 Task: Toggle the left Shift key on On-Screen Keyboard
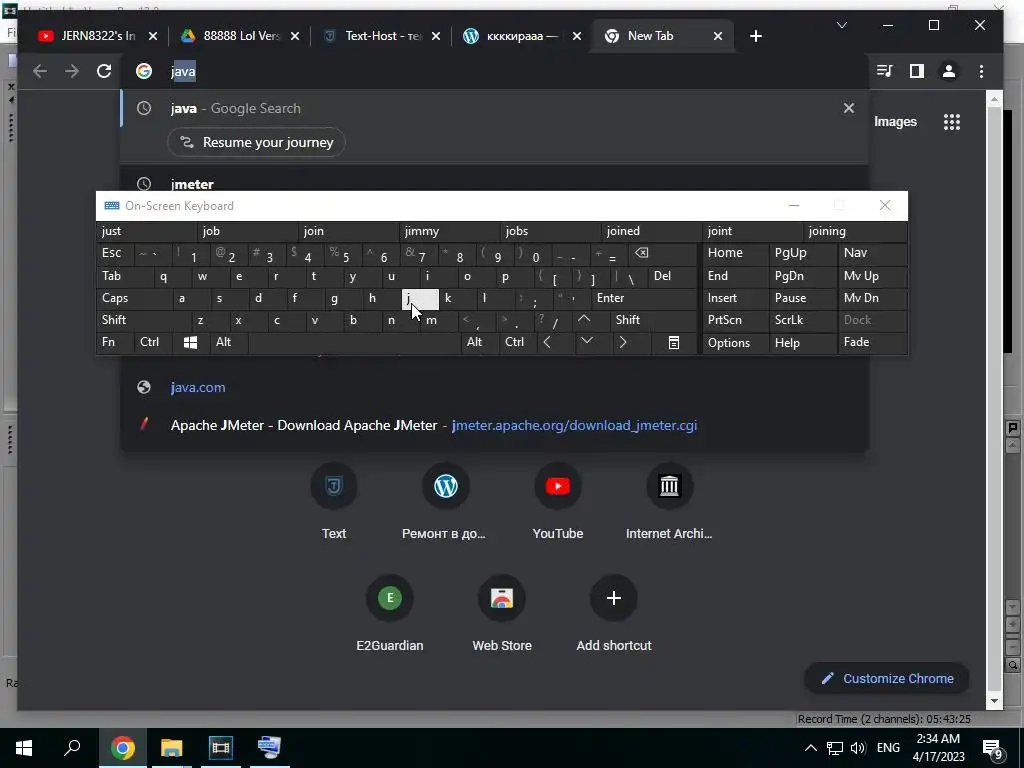[x=144, y=320]
